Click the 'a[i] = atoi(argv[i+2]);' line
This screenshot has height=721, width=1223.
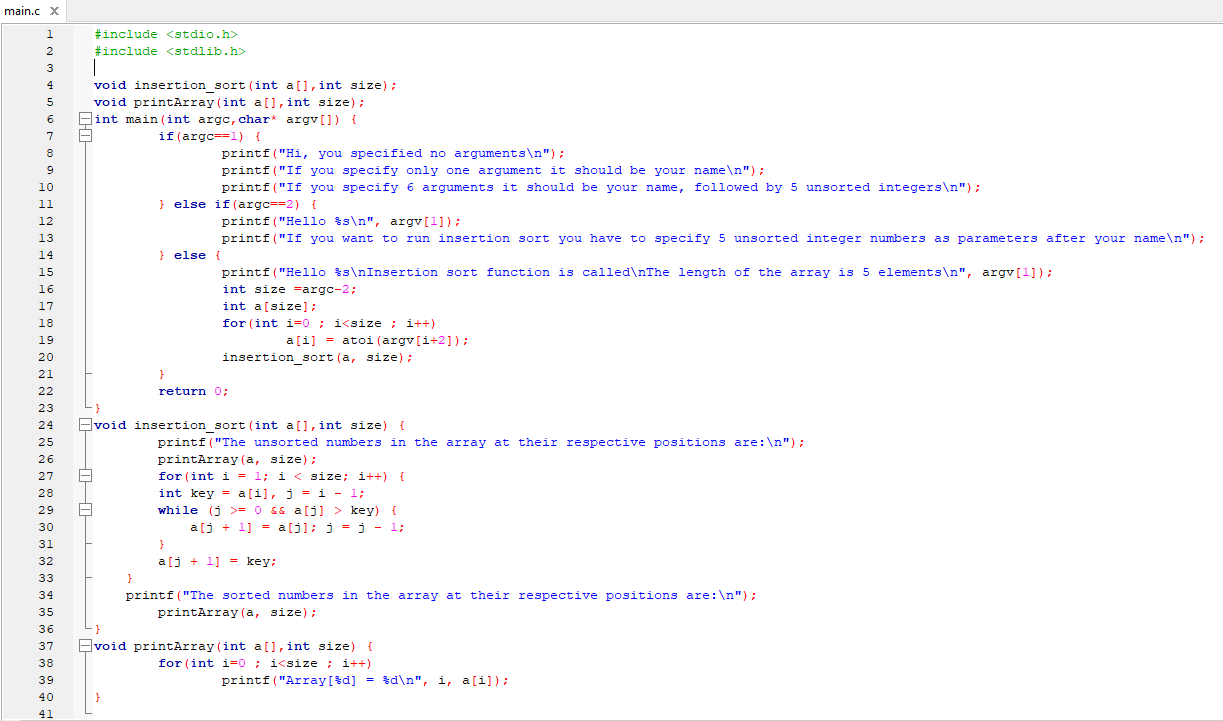point(378,340)
